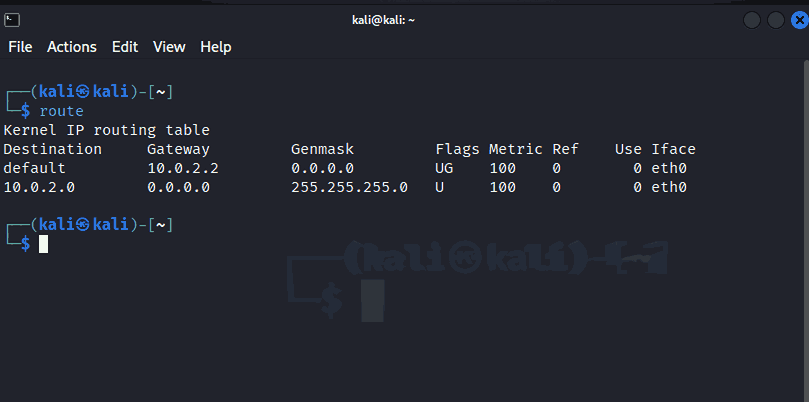This screenshot has width=809, height=402.
Task: Click the Kernel IP routing table line
Action: (x=107, y=130)
